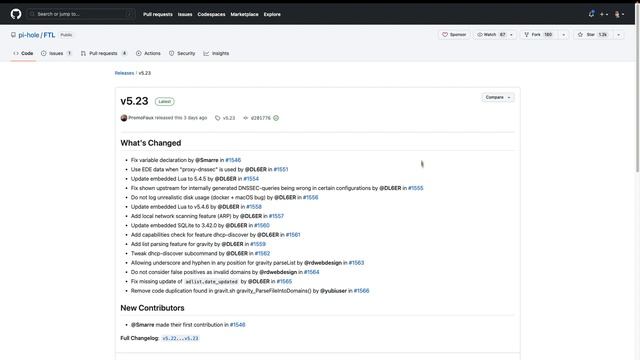This screenshot has width=640, height=360.
Task: Open pull request #1562
Action: [262, 253]
